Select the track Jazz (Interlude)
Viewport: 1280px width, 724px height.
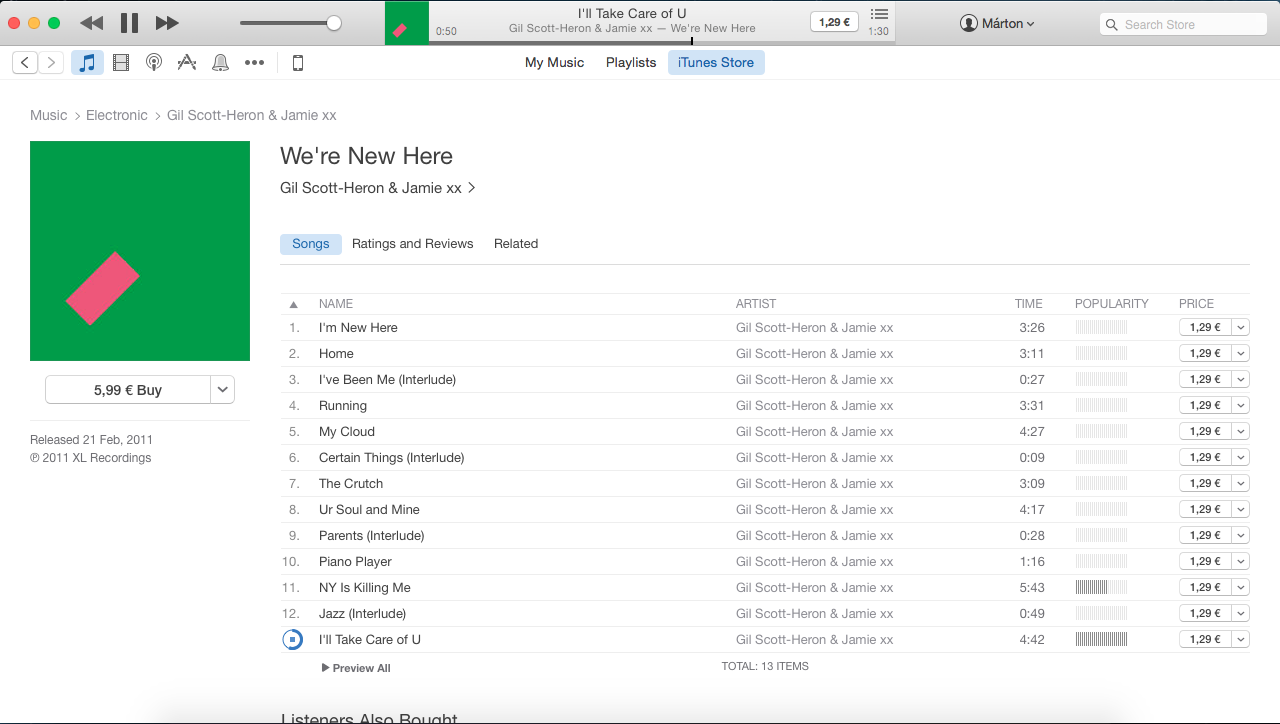tap(765, 614)
